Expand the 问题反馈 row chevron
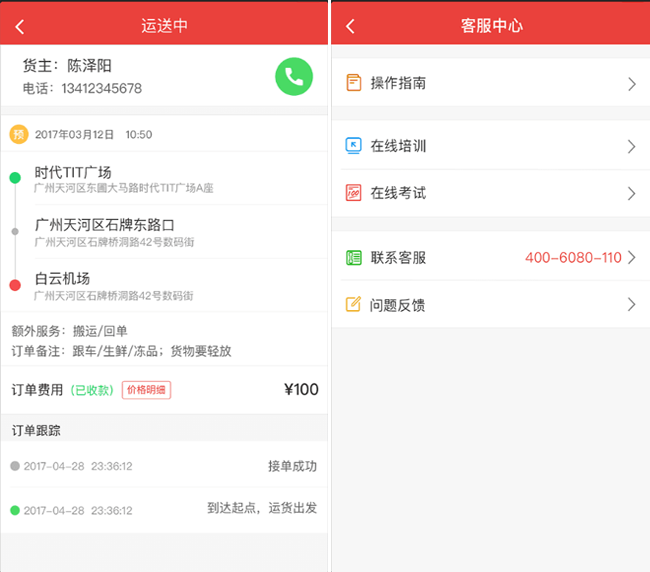 point(632,305)
